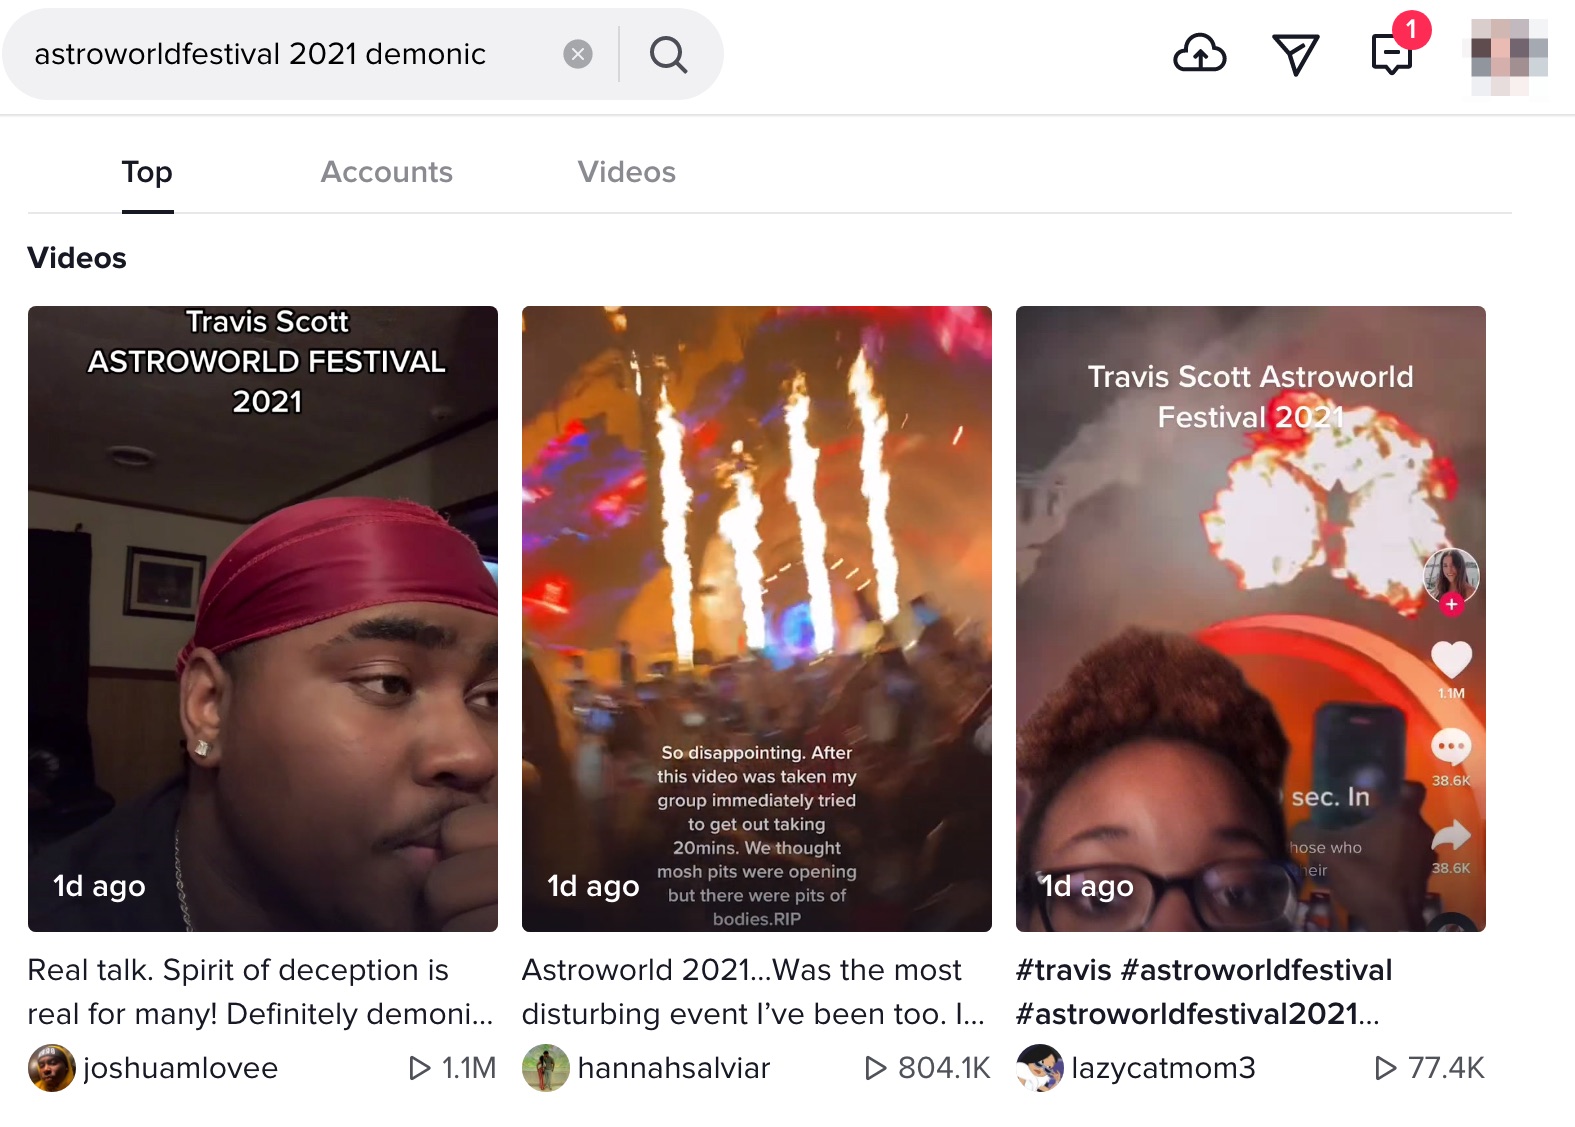This screenshot has height=1127, width=1575.
Task: Open the inbox notifications icon
Action: (x=1392, y=54)
